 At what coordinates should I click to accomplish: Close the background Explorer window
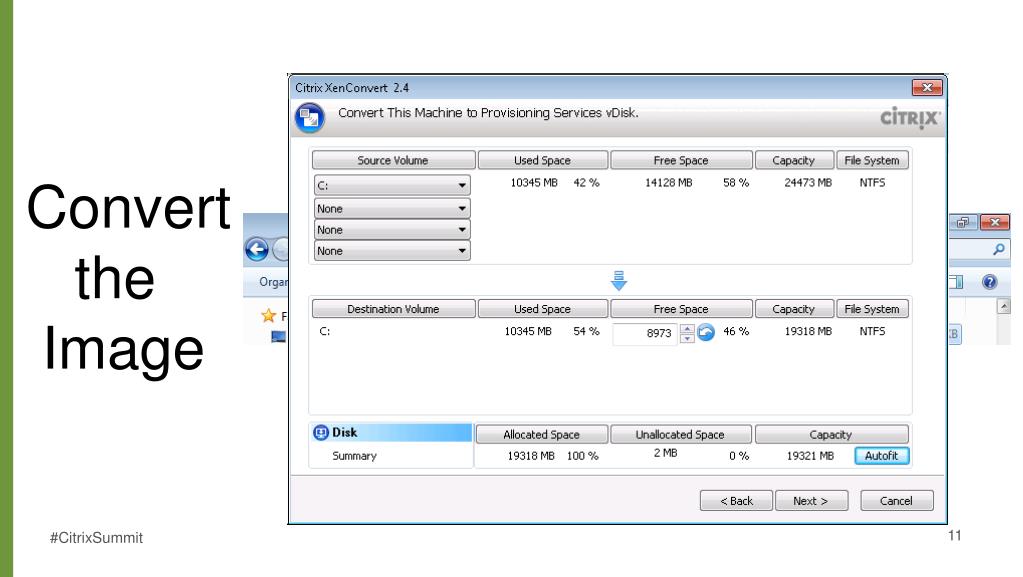(995, 222)
